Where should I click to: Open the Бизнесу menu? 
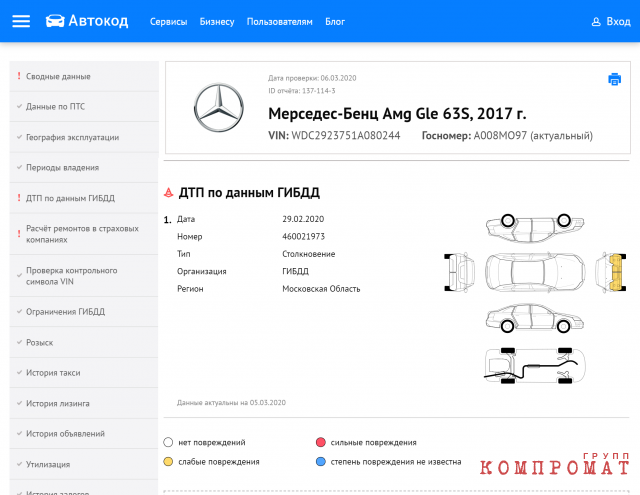point(217,22)
